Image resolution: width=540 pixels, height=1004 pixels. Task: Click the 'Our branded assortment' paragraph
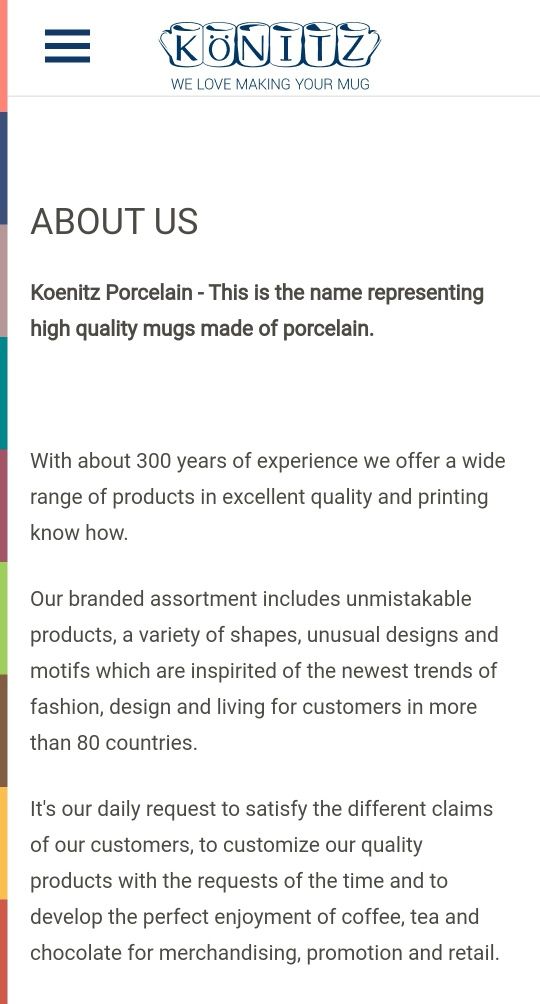pyautogui.click(x=264, y=671)
